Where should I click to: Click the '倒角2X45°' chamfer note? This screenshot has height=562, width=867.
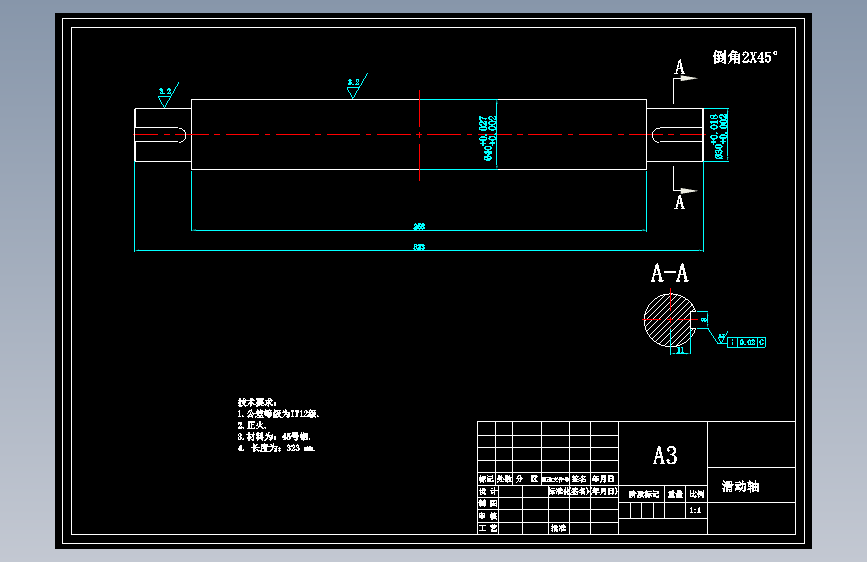(745, 57)
